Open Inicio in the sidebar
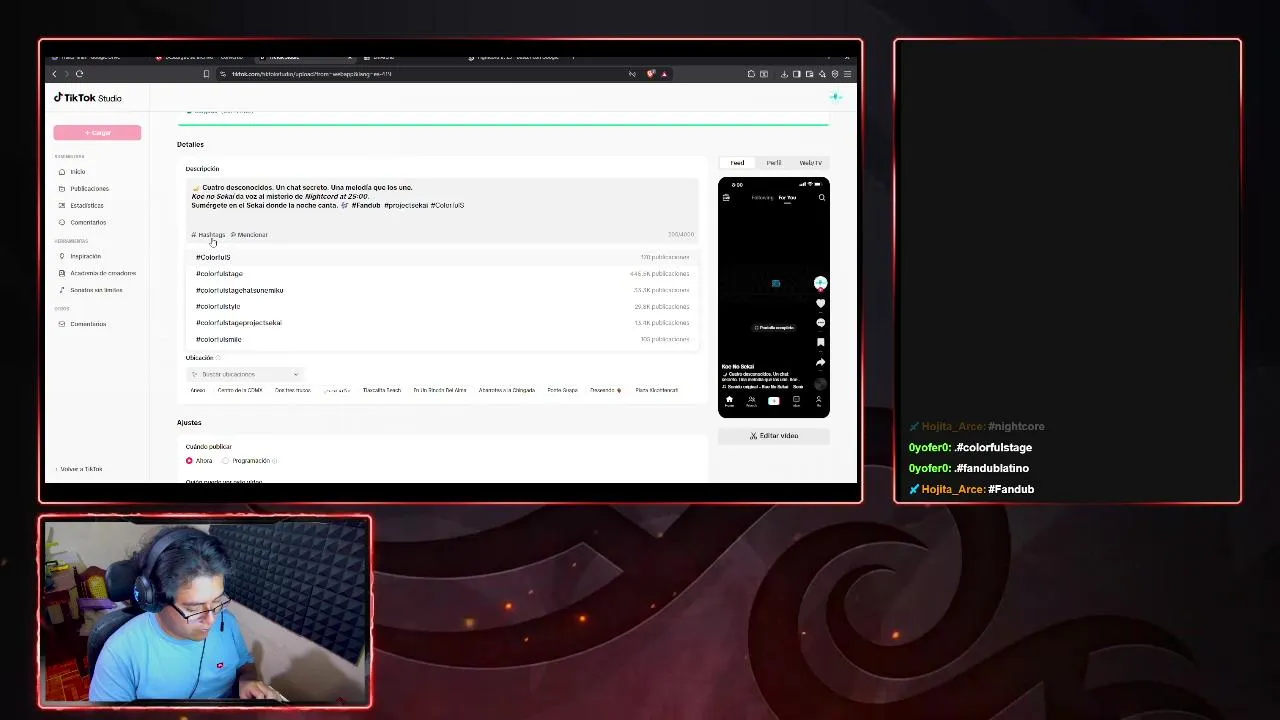Image resolution: width=1280 pixels, height=720 pixels. pyautogui.click(x=77, y=172)
